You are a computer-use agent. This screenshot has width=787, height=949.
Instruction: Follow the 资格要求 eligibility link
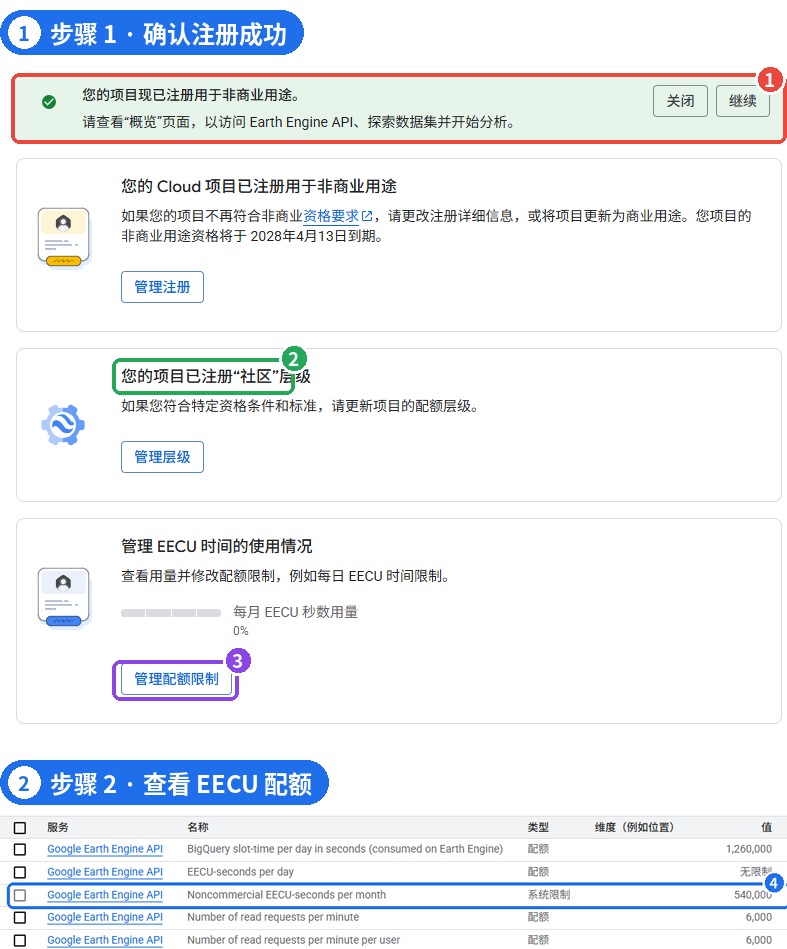[x=331, y=216]
